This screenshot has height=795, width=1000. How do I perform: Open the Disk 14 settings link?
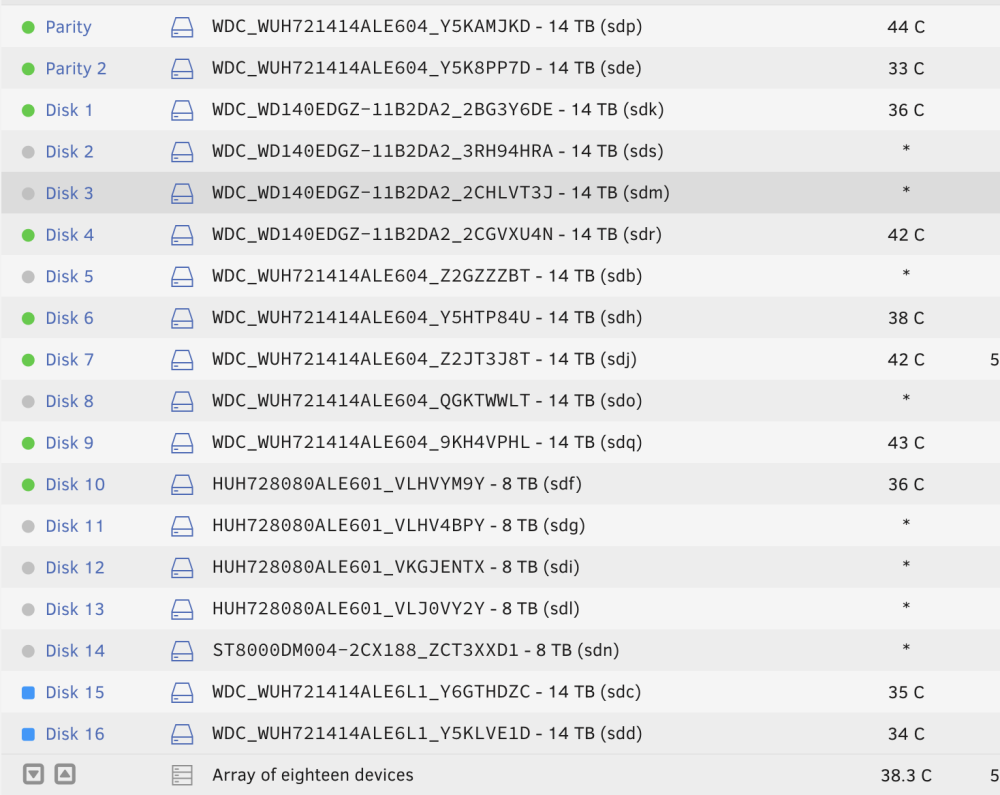[x=75, y=651]
